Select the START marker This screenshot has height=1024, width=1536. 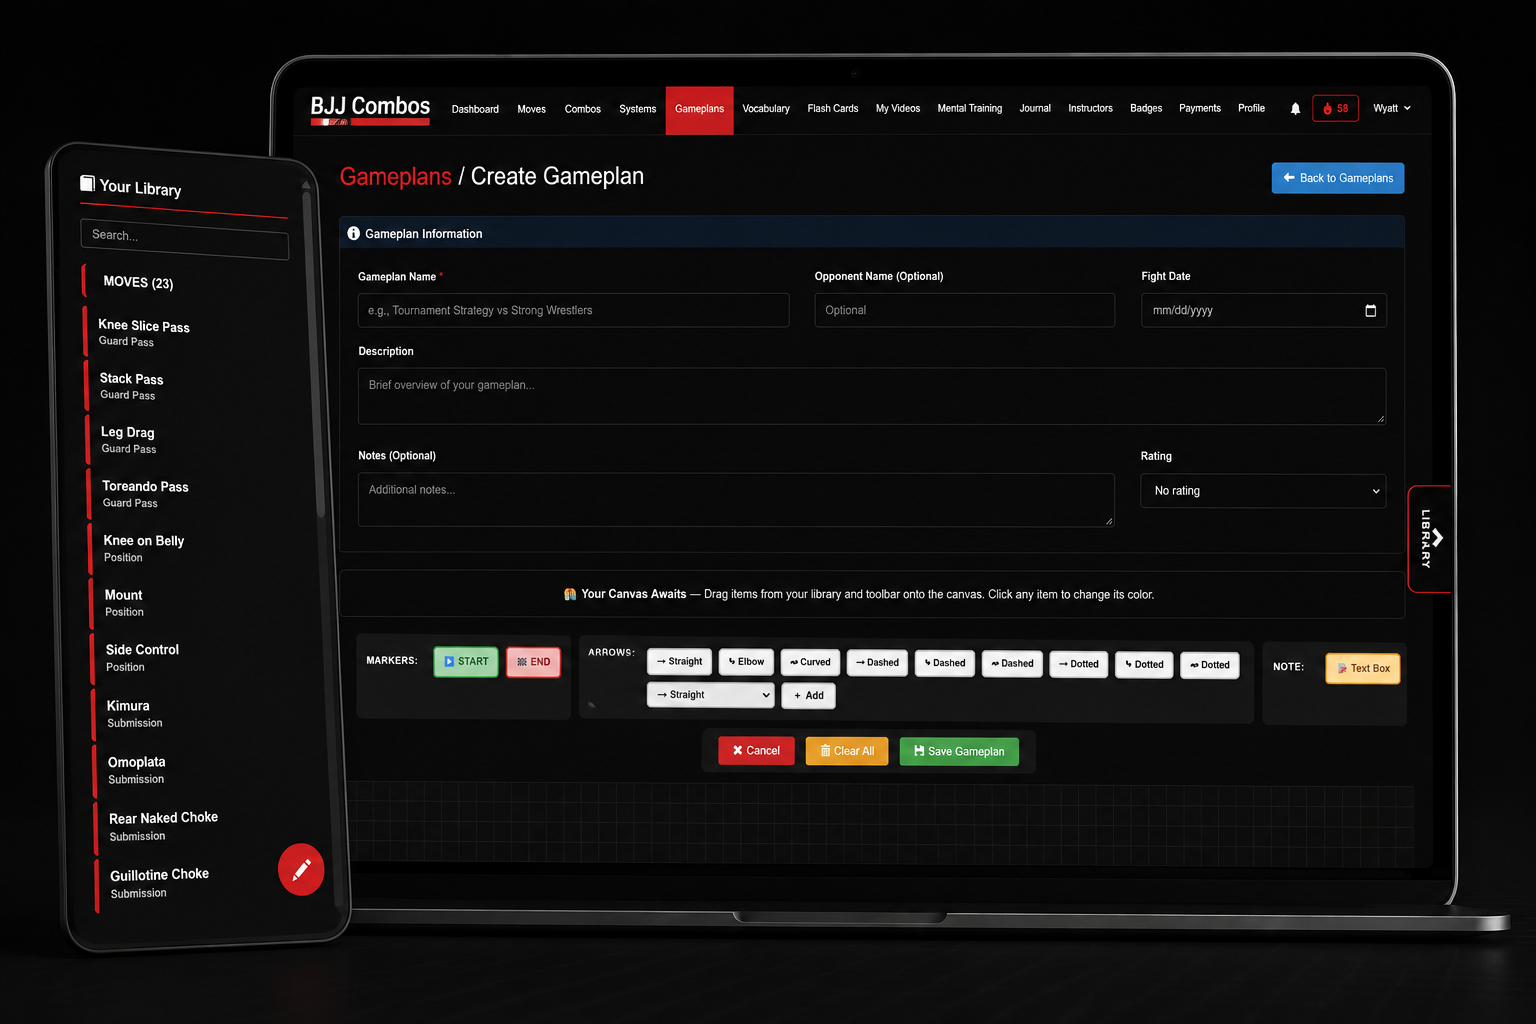pyautogui.click(x=466, y=662)
